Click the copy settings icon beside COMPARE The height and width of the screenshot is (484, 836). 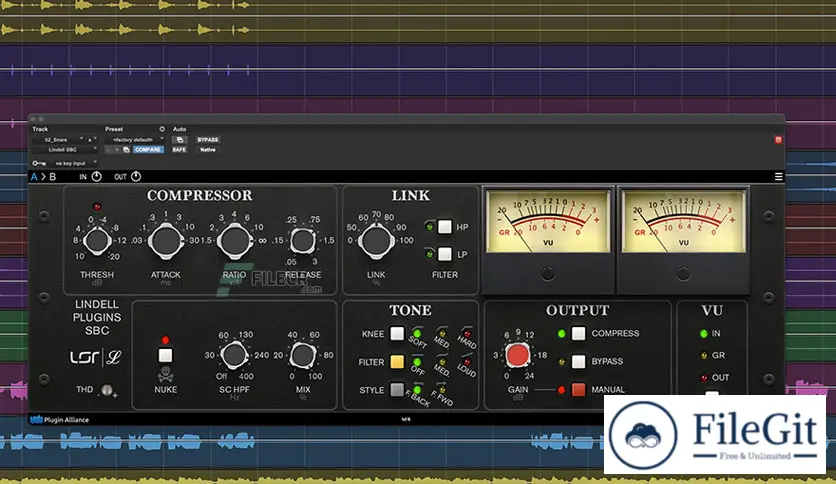click(x=126, y=150)
